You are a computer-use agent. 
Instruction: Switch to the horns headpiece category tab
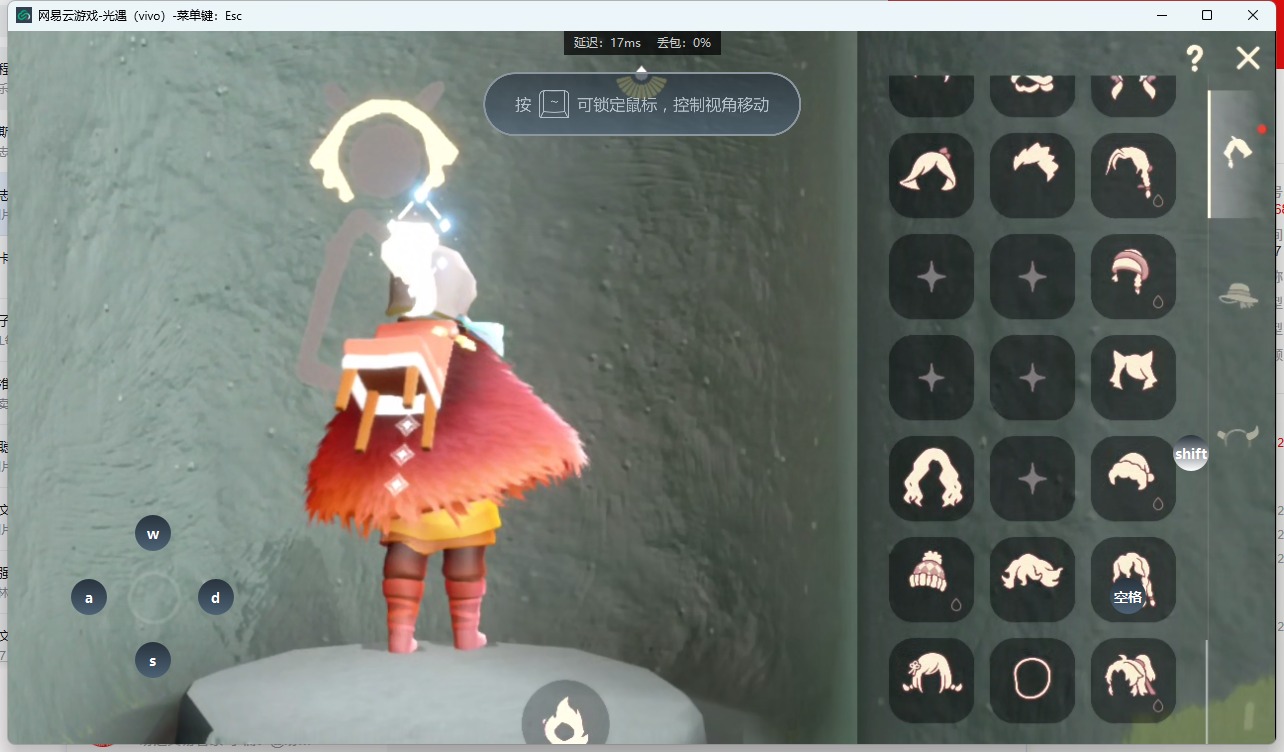(x=1238, y=436)
